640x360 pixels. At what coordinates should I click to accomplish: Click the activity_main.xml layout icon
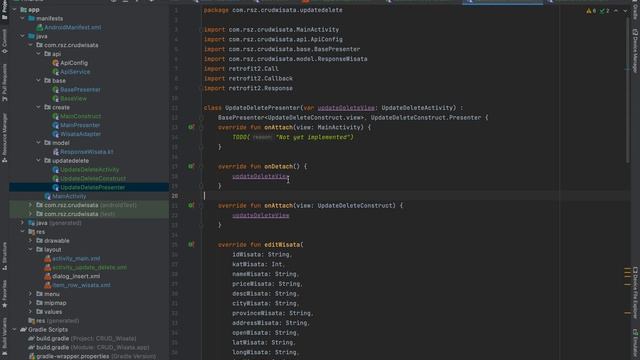(x=48, y=258)
